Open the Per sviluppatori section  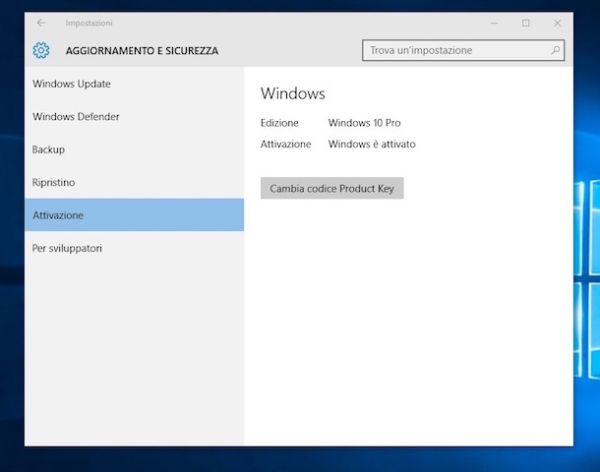coord(67,248)
